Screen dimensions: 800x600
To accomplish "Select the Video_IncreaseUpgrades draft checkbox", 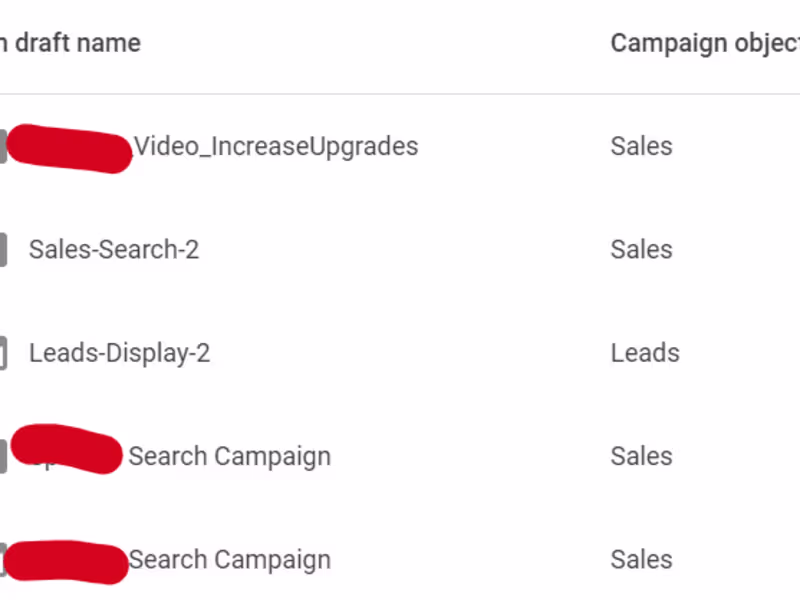I will tap(3, 147).
